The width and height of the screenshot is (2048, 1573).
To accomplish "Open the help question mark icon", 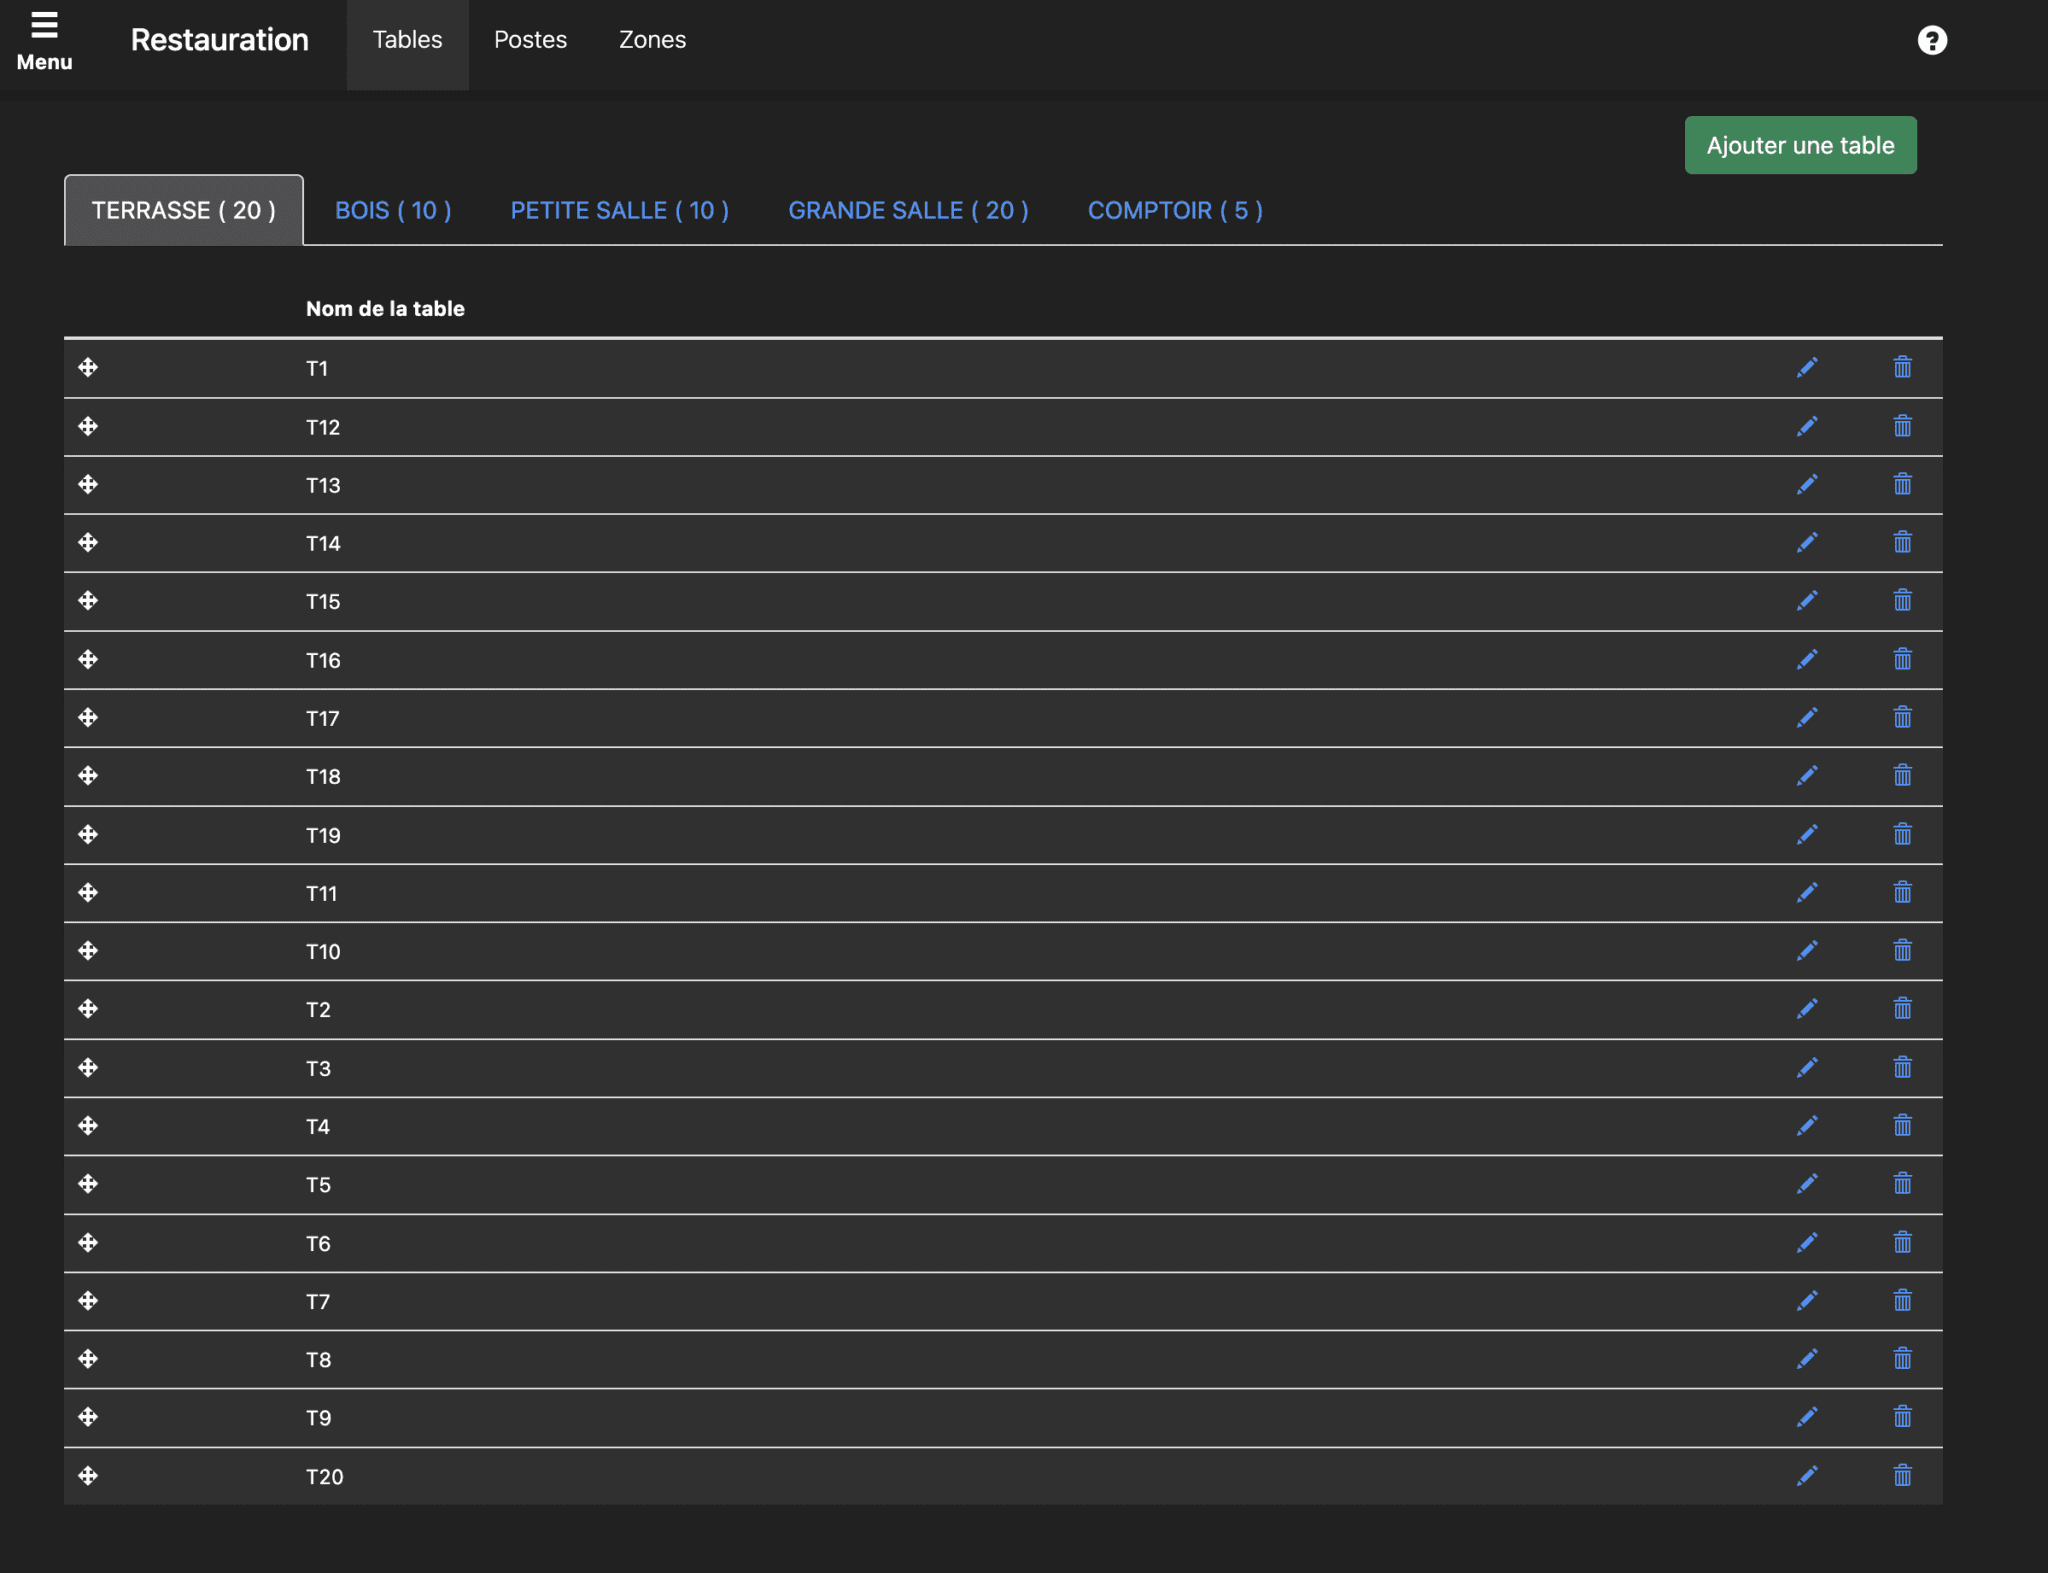I will click(x=1932, y=40).
